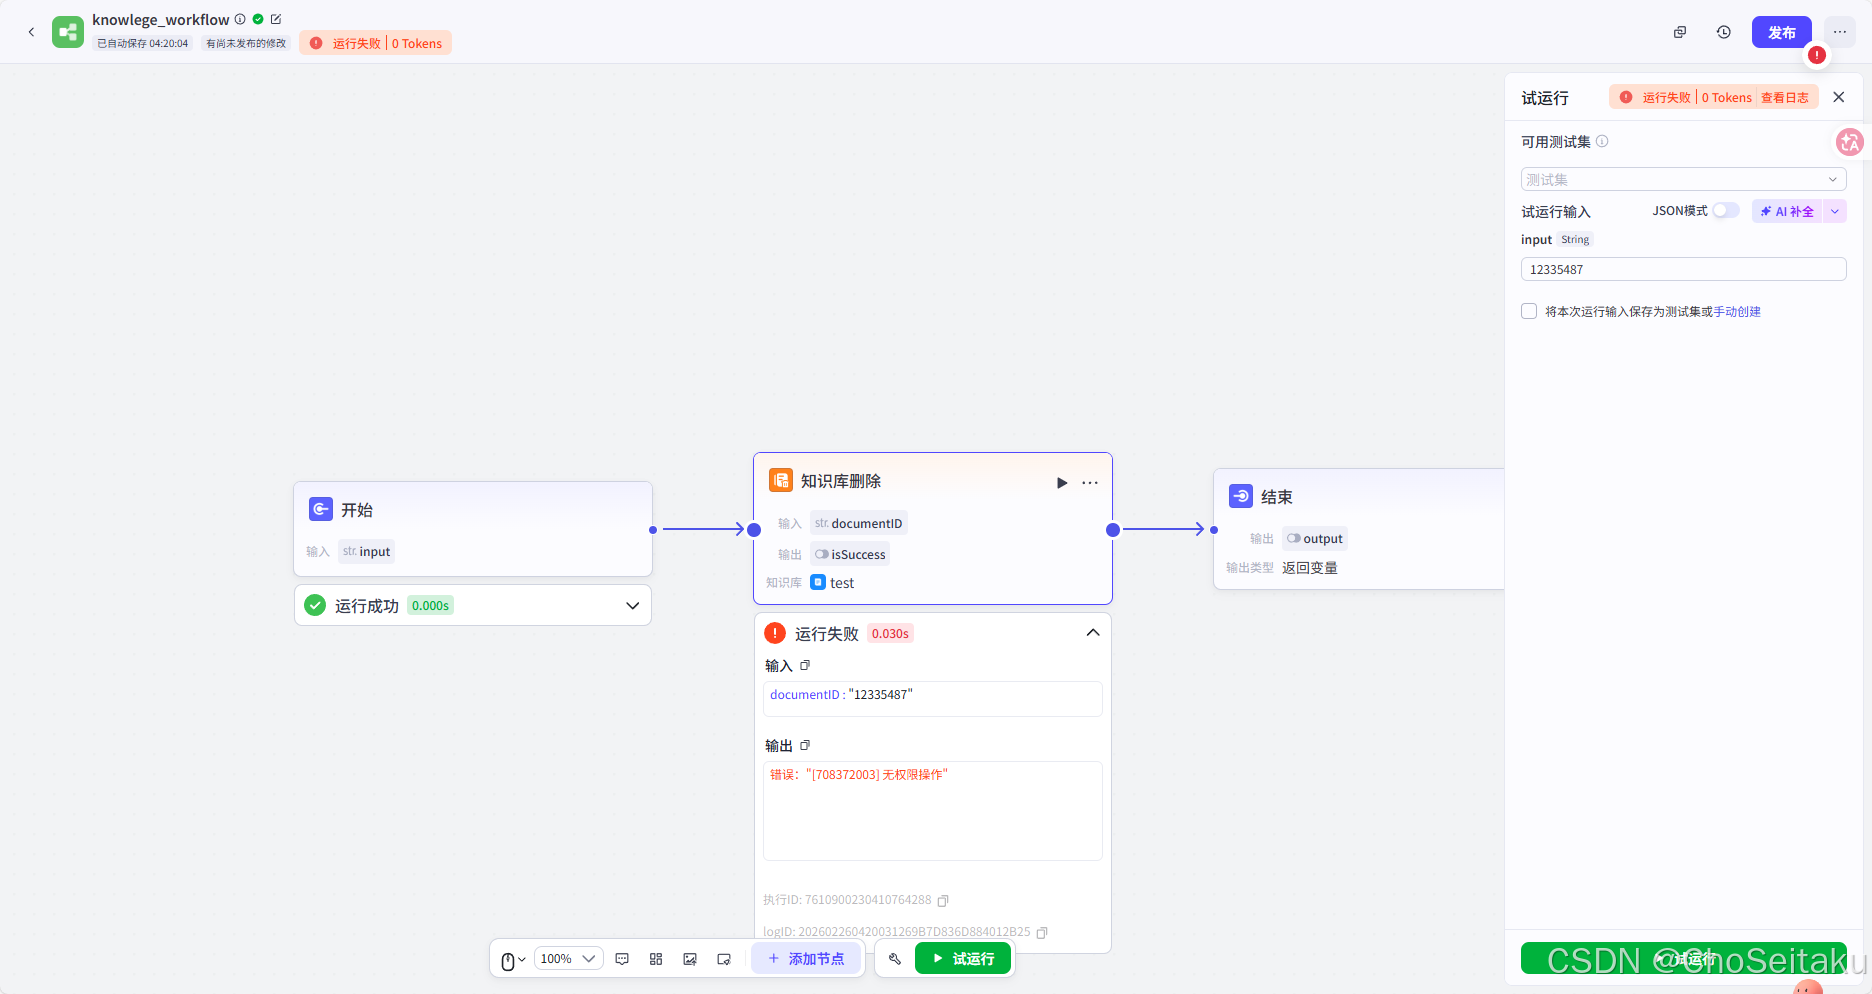Image resolution: width=1872 pixels, height=994 pixels.
Task: Click the translate floating icon
Action: (1850, 142)
